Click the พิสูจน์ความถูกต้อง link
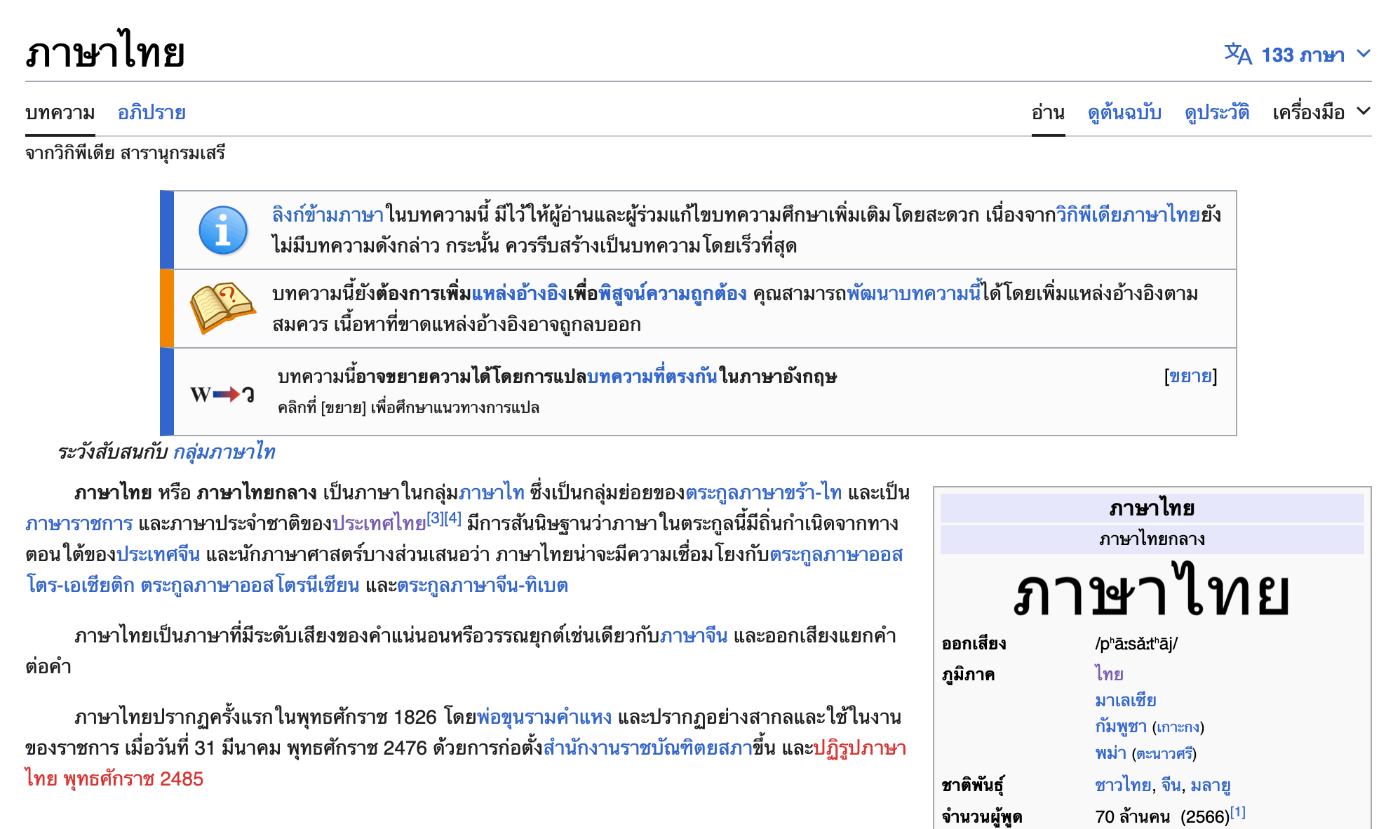The image size is (1400, 829). tap(673, 294)
